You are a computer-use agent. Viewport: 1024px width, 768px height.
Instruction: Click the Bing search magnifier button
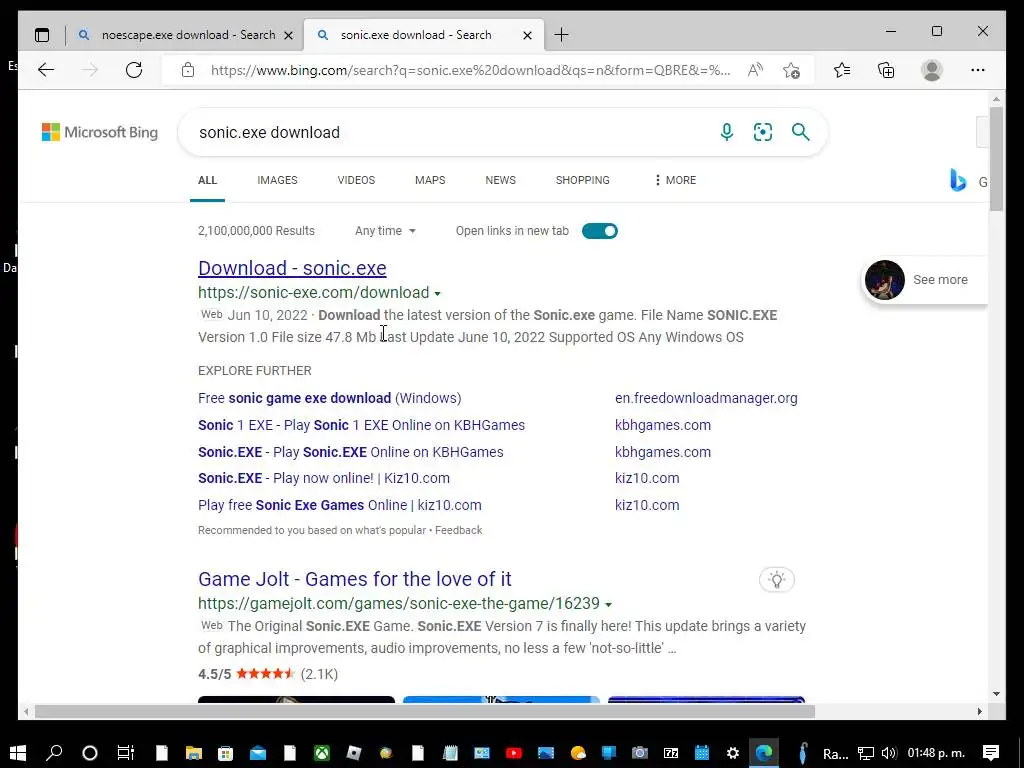click(801, 132)
